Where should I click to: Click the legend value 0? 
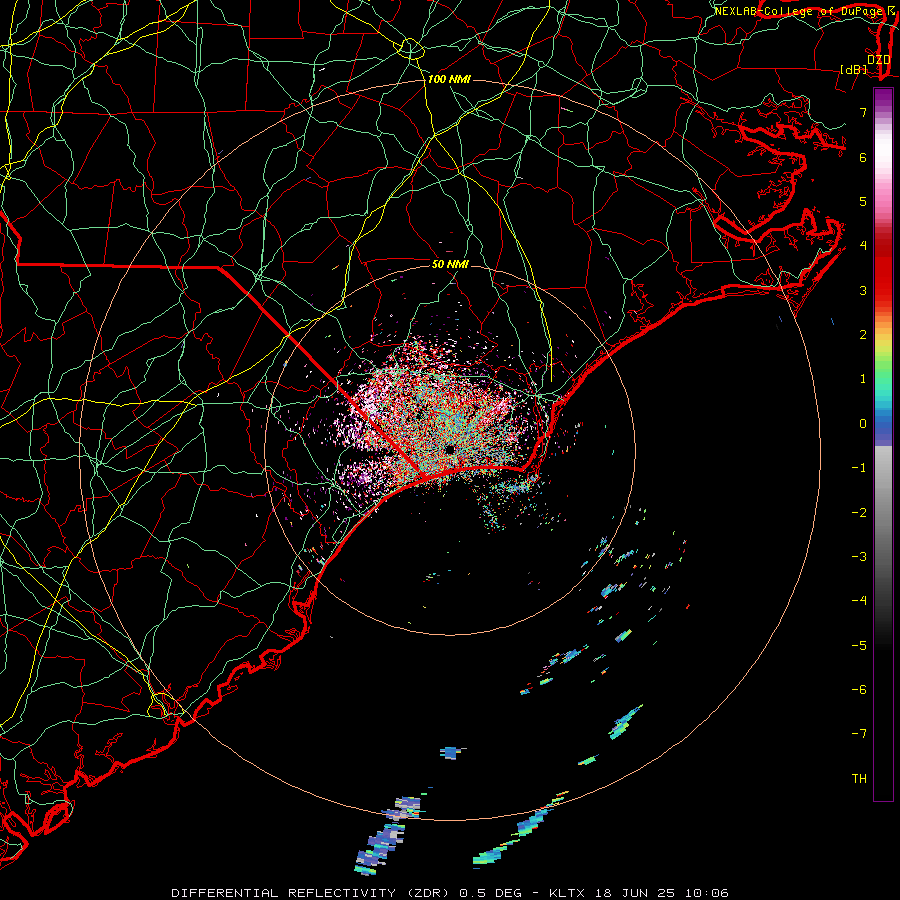(x=863, y=424)
